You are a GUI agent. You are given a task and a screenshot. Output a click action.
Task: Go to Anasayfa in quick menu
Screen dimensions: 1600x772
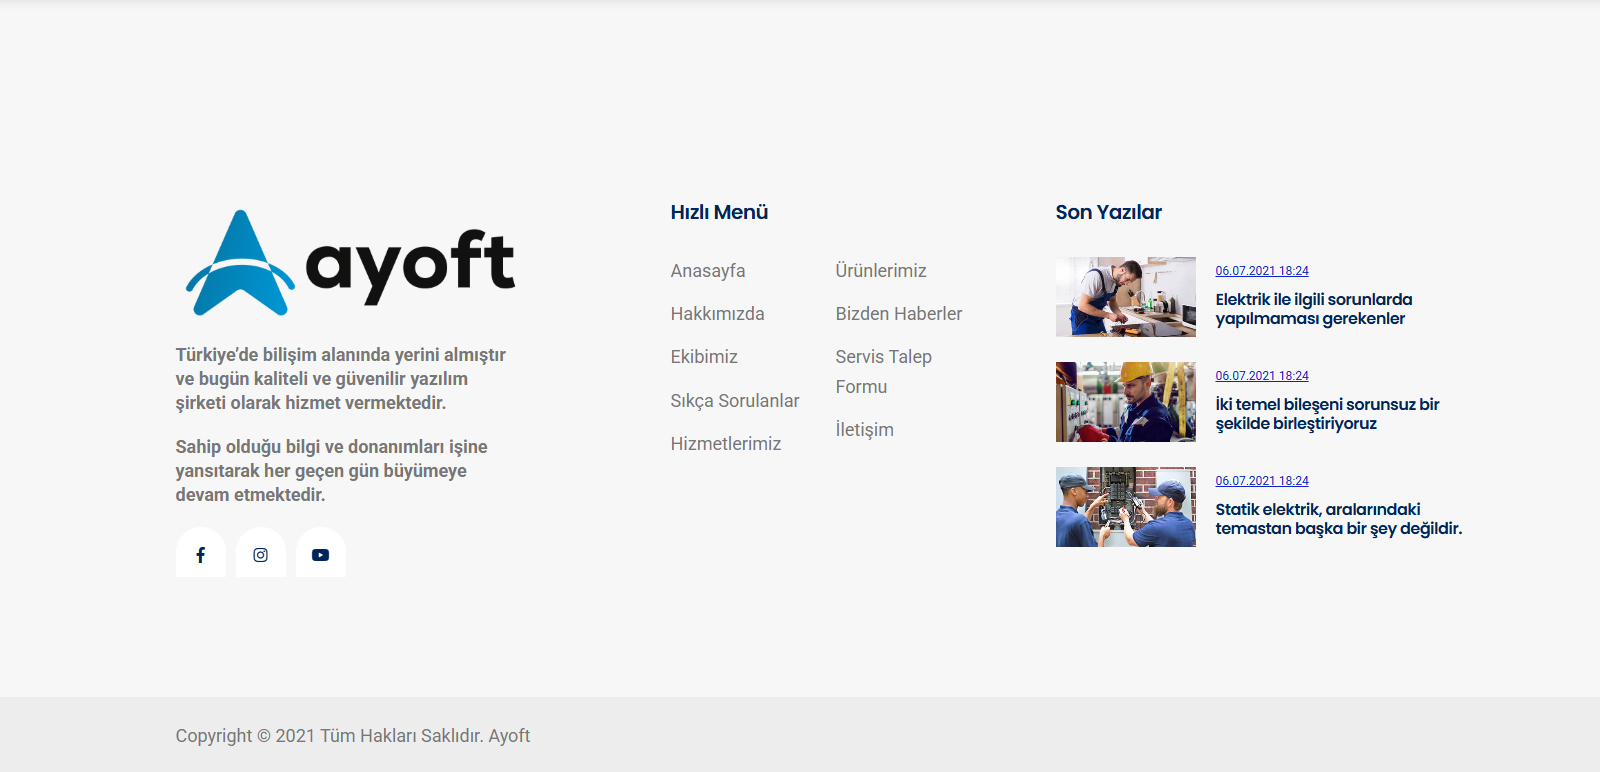708,271
